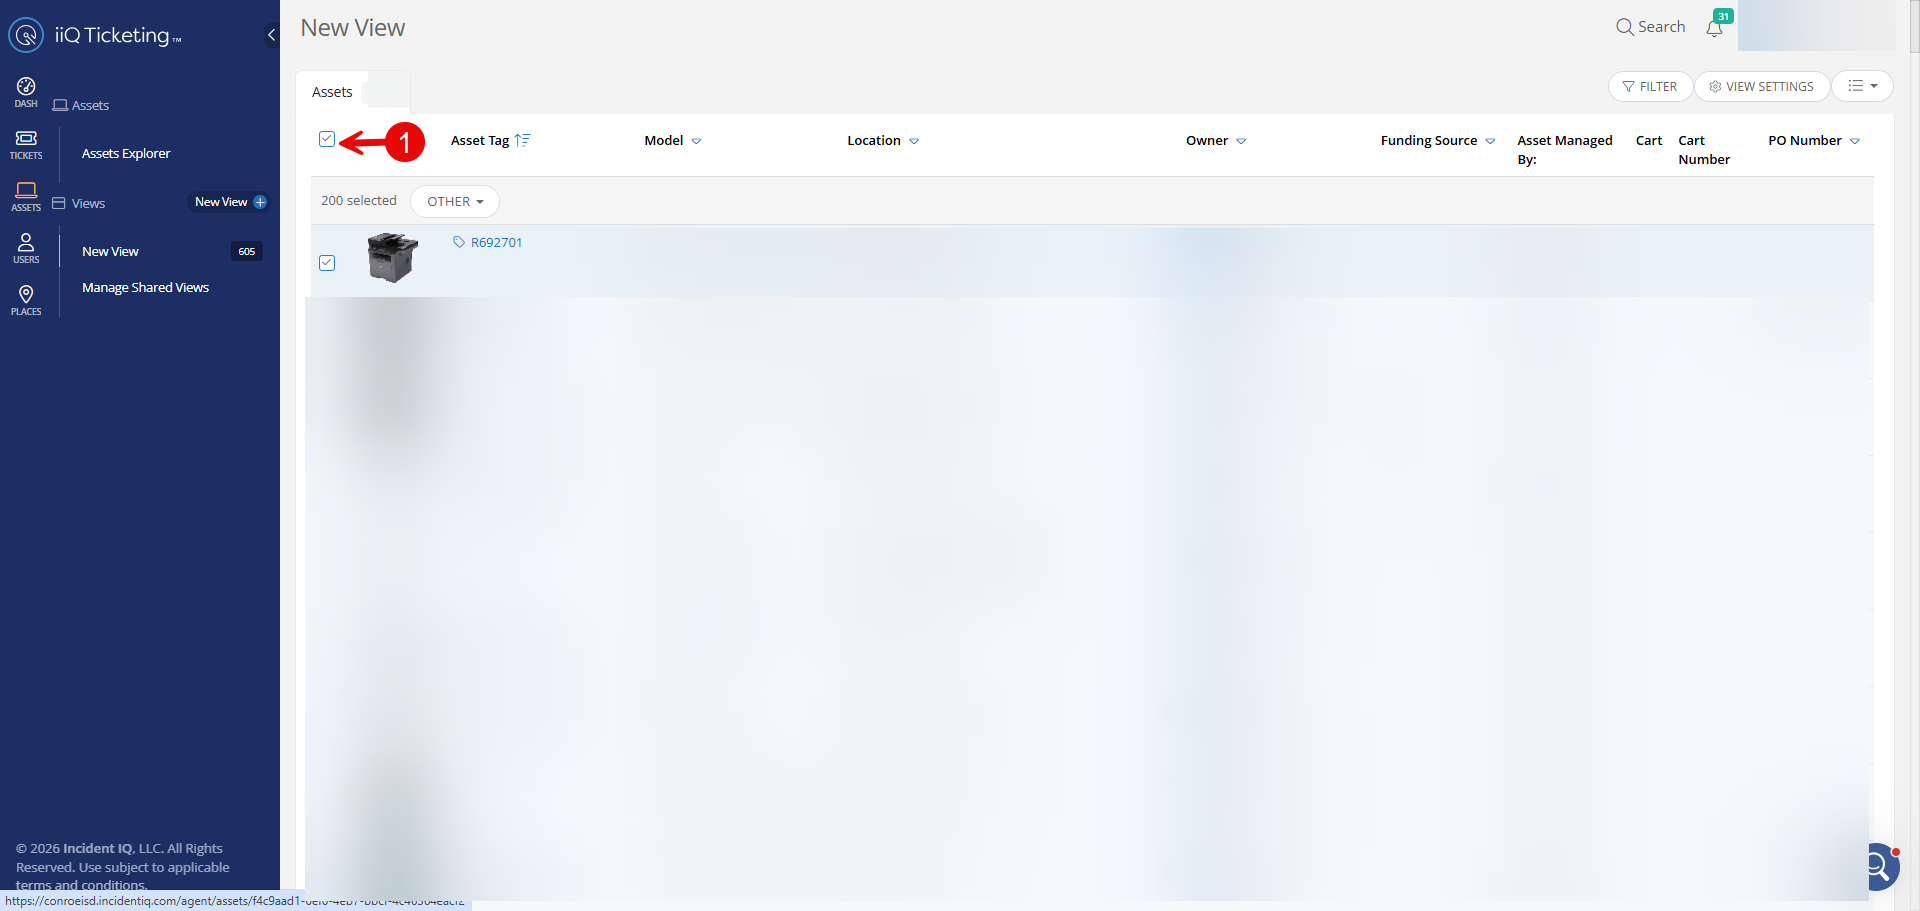Screen dimensions: 1920x911
Task: Click the New View pill button
Action: tap(230, 202)
